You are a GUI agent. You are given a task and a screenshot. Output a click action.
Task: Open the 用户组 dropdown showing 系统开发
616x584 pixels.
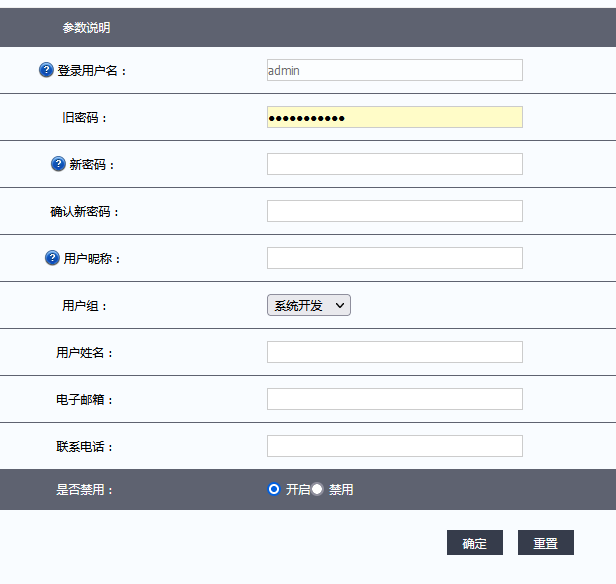308,305
